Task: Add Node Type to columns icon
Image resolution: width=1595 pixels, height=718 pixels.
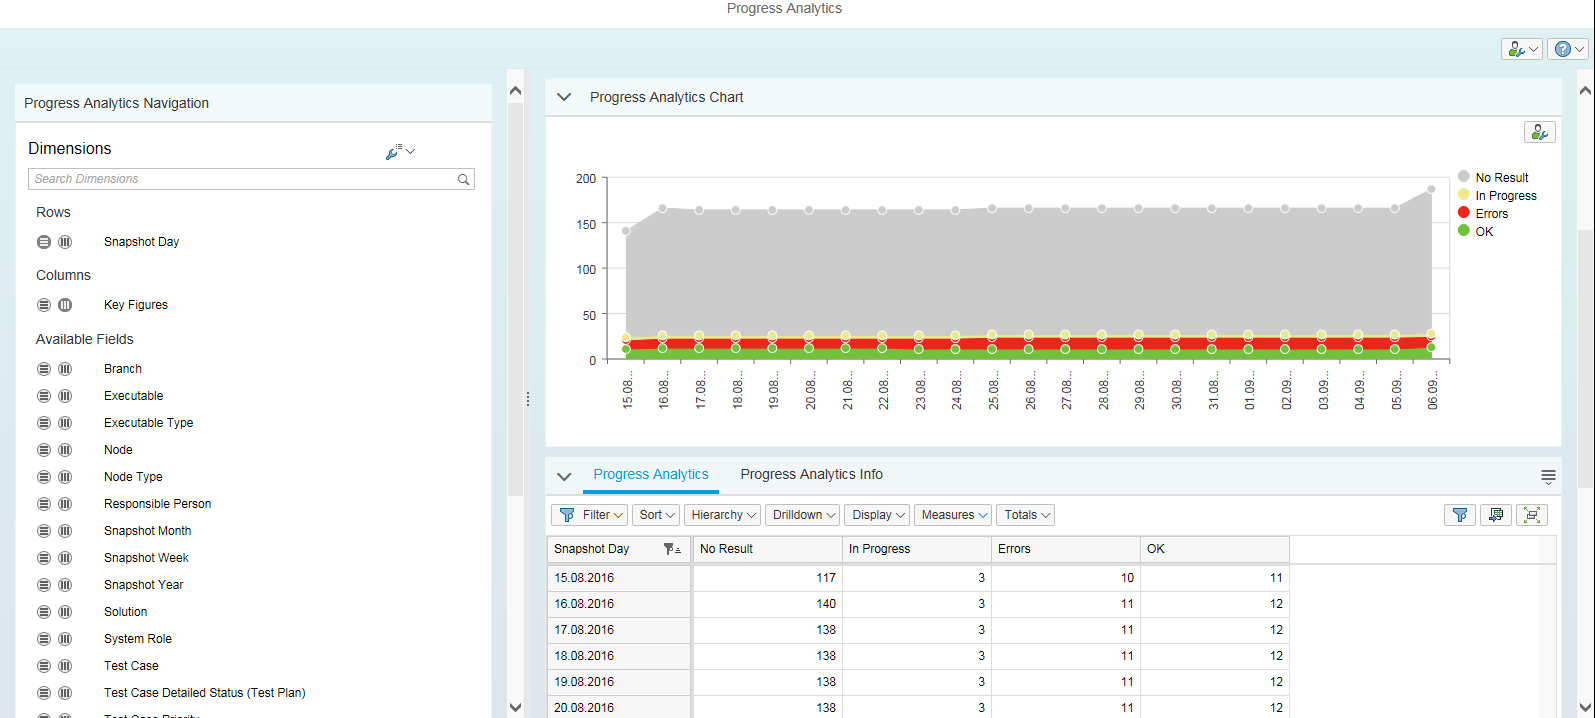Action: 65,477
